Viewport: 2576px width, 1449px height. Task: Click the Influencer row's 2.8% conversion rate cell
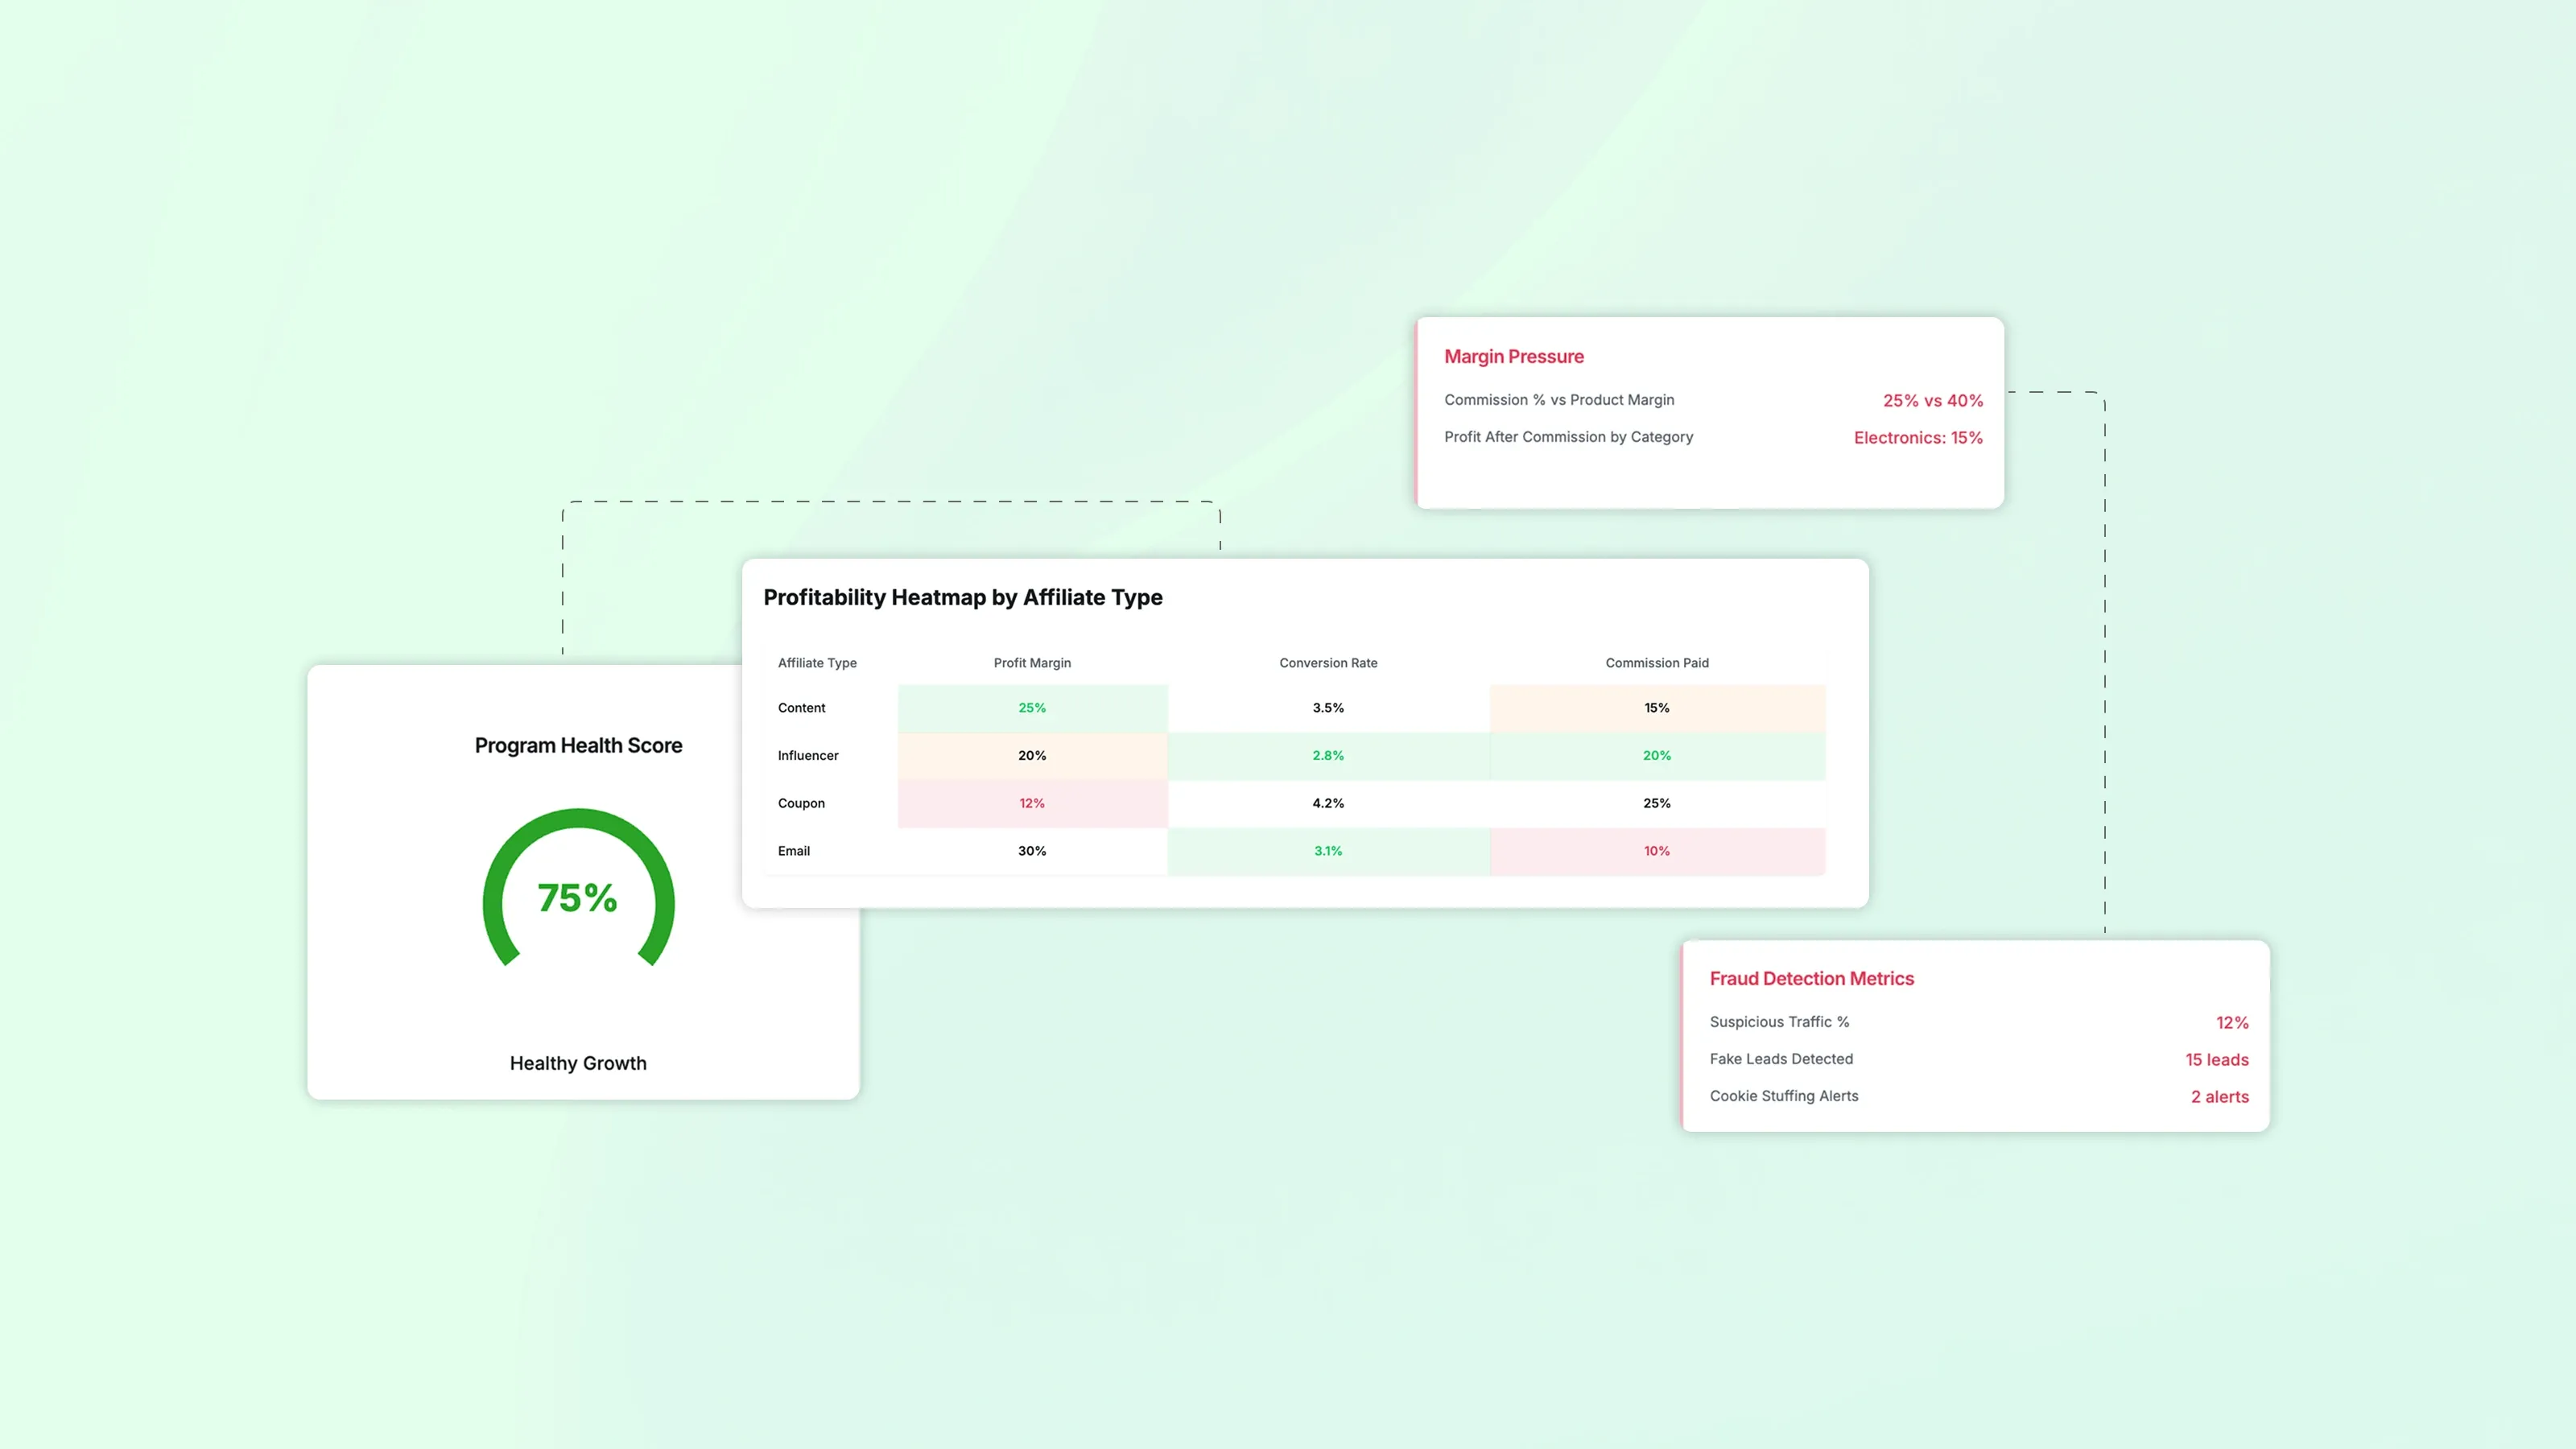(1328, 756)
